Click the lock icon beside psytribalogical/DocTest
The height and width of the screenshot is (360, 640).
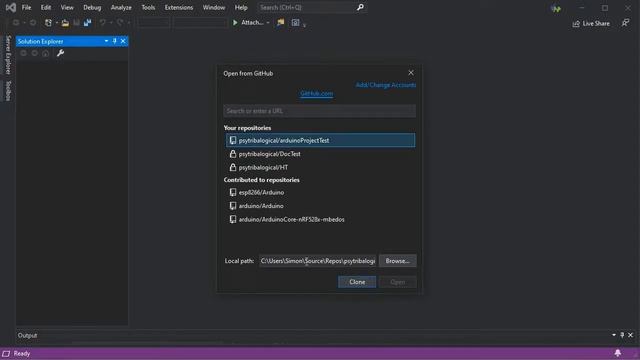[233, 154]
